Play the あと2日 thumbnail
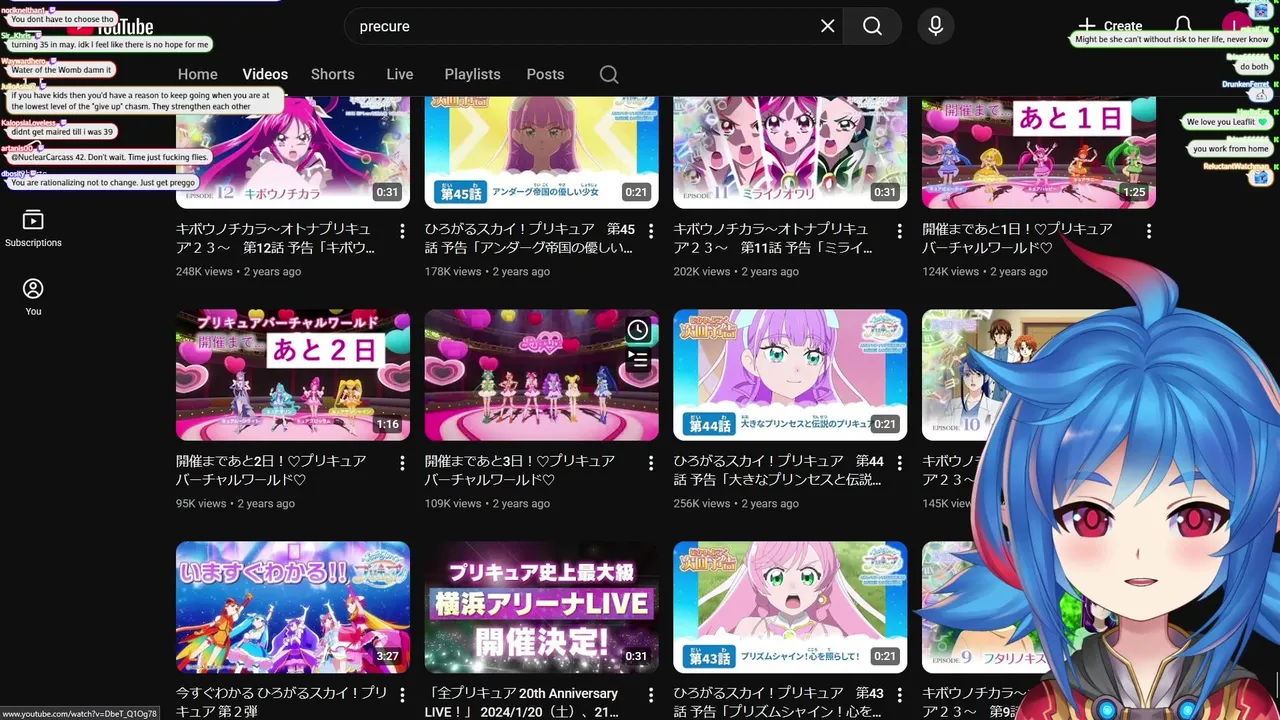 tap(293, 375)
